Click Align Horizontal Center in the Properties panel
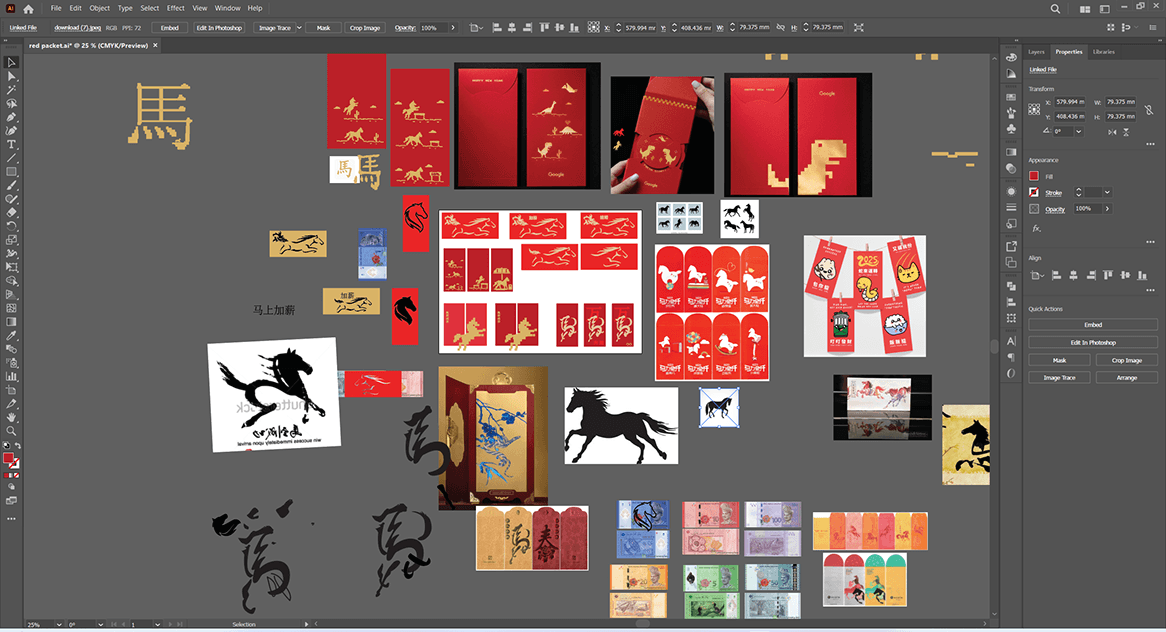 pos(1074,275)
